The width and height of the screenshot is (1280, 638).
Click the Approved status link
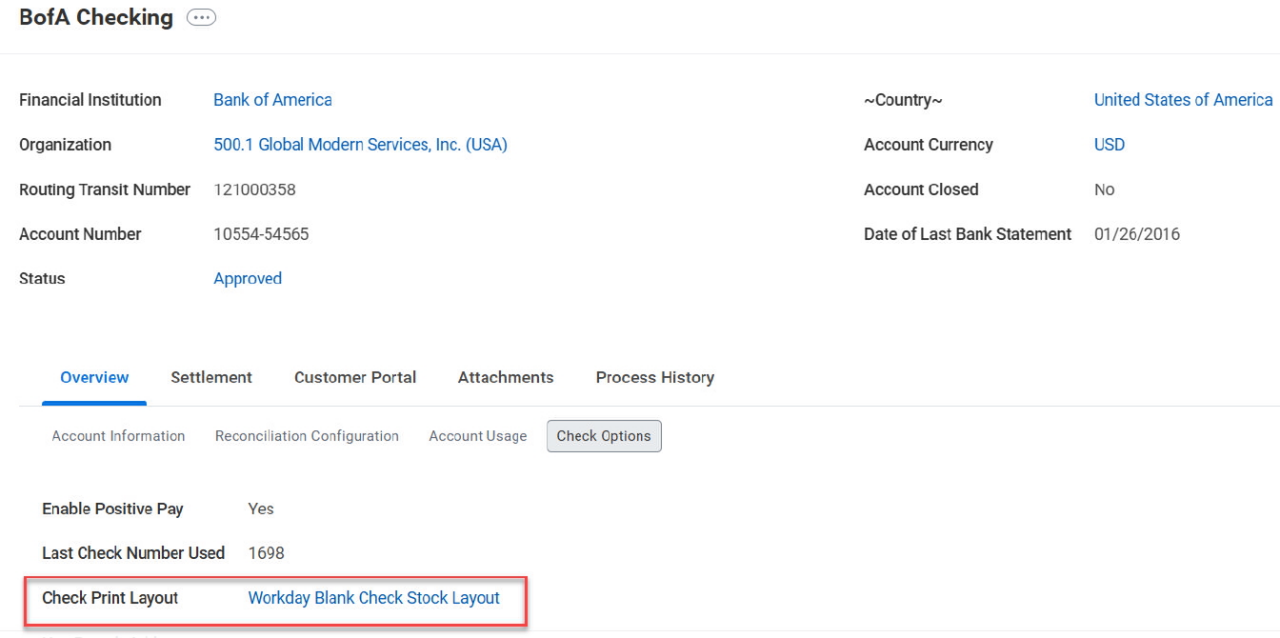click(248, 279)
